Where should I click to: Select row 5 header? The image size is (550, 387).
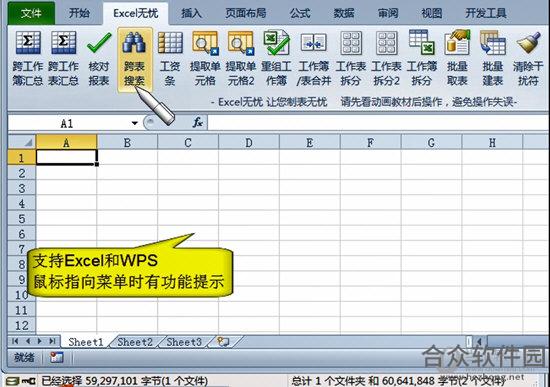[x=22, y=219]
